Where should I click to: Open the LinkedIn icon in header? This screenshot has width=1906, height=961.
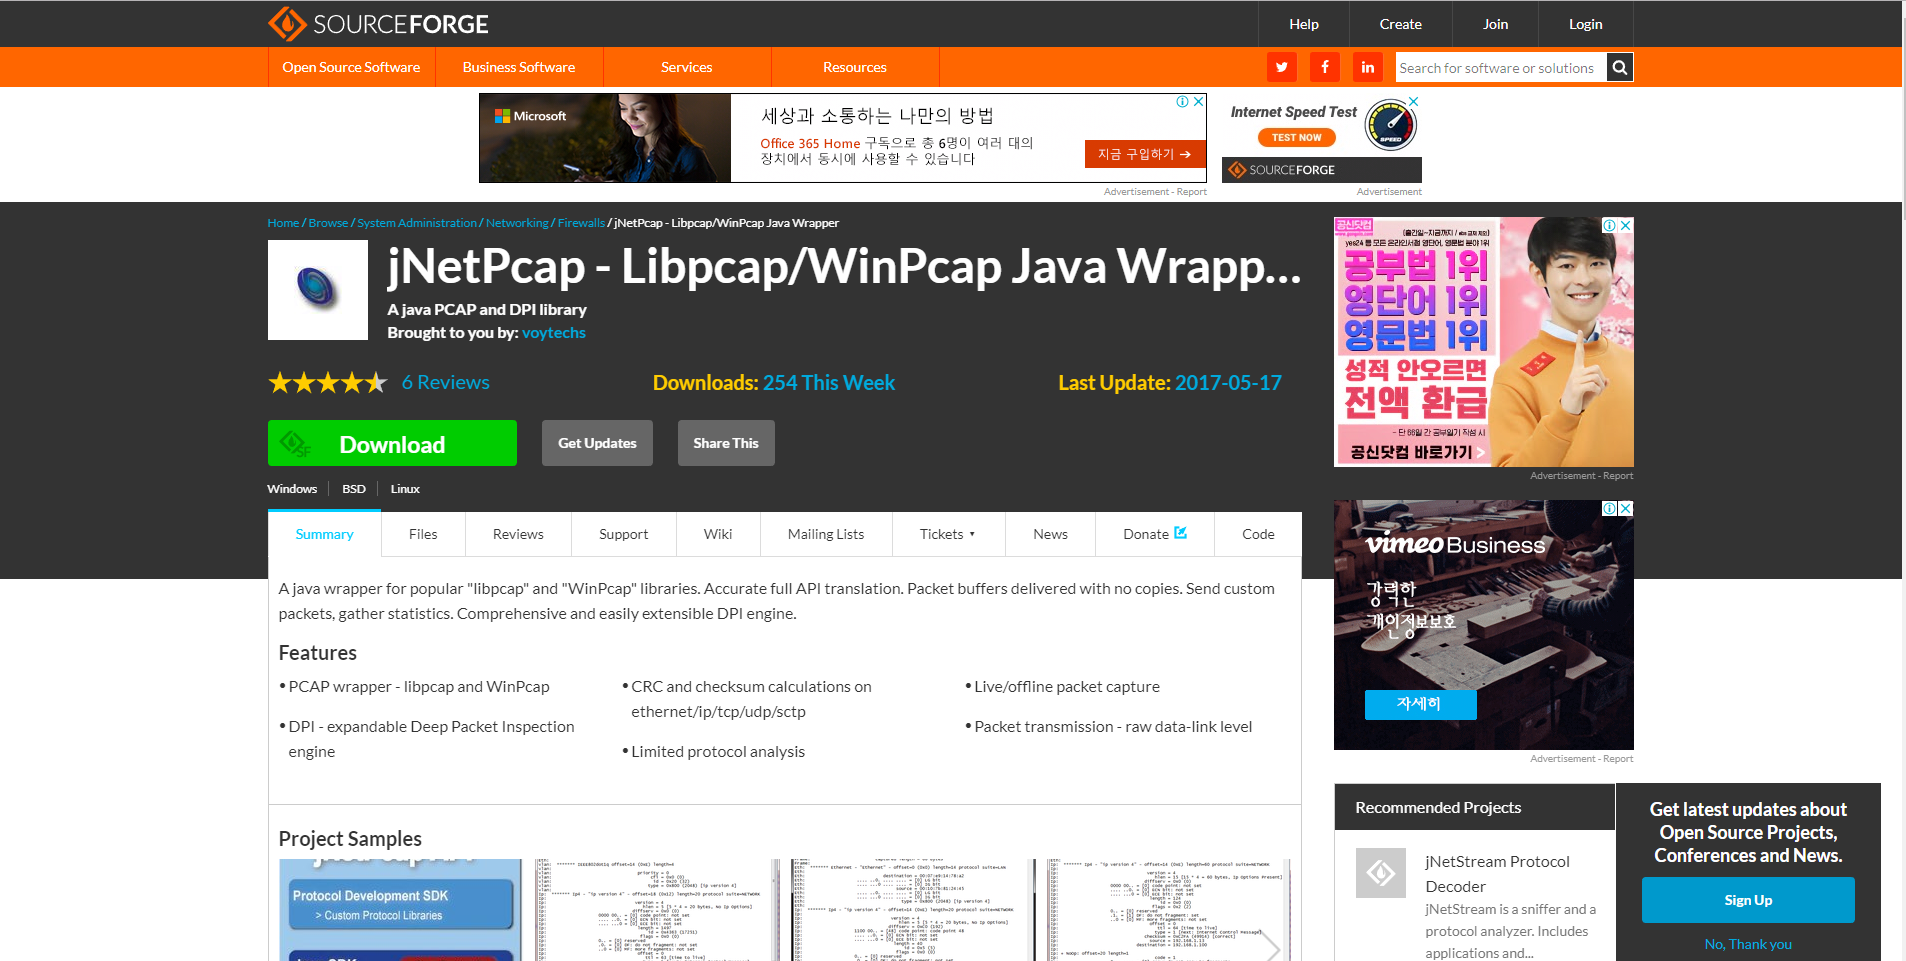1367,67
